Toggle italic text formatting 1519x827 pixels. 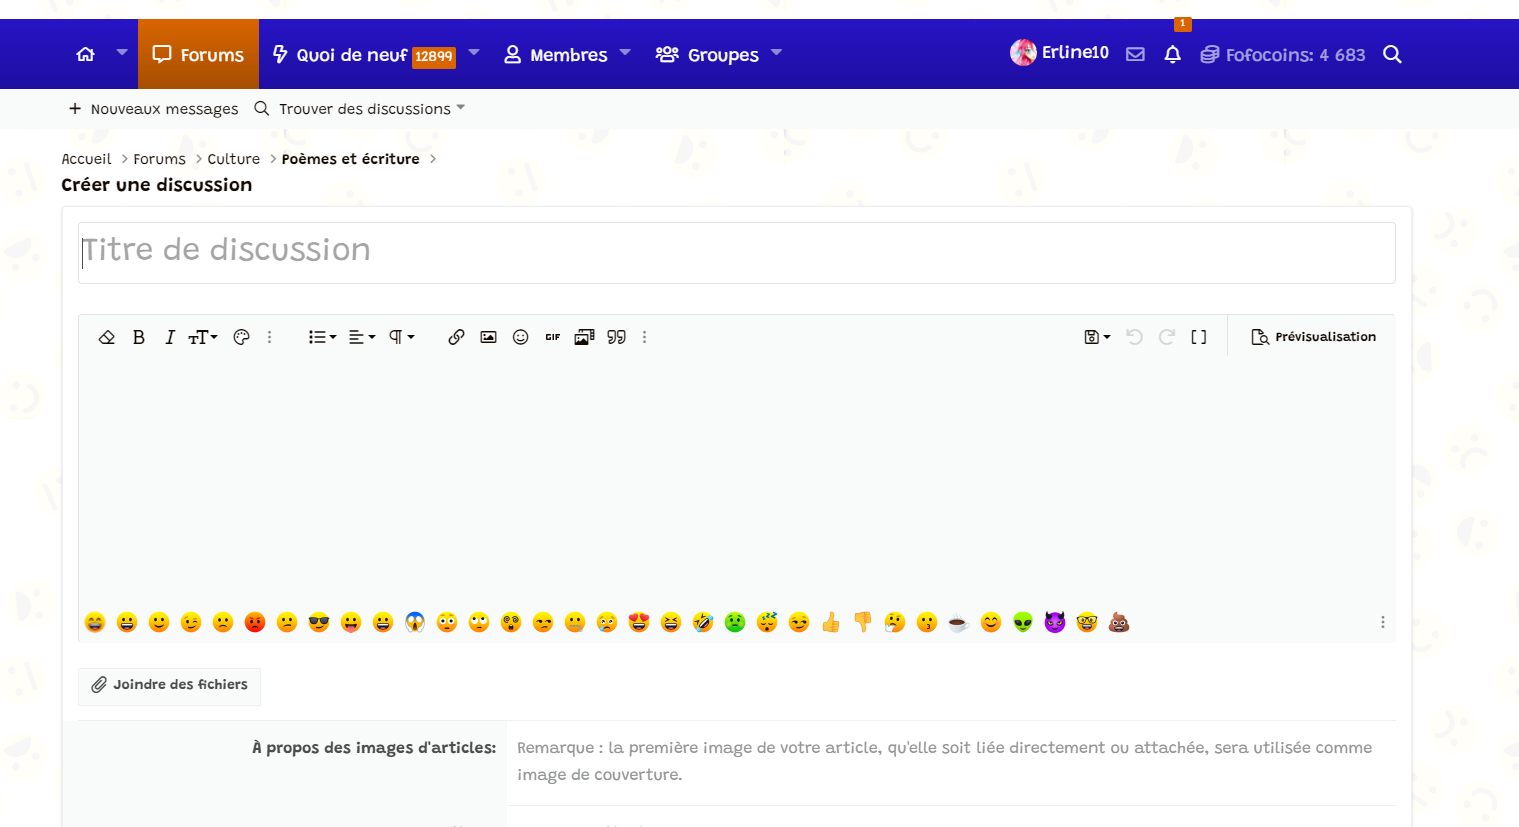[170, 337]
